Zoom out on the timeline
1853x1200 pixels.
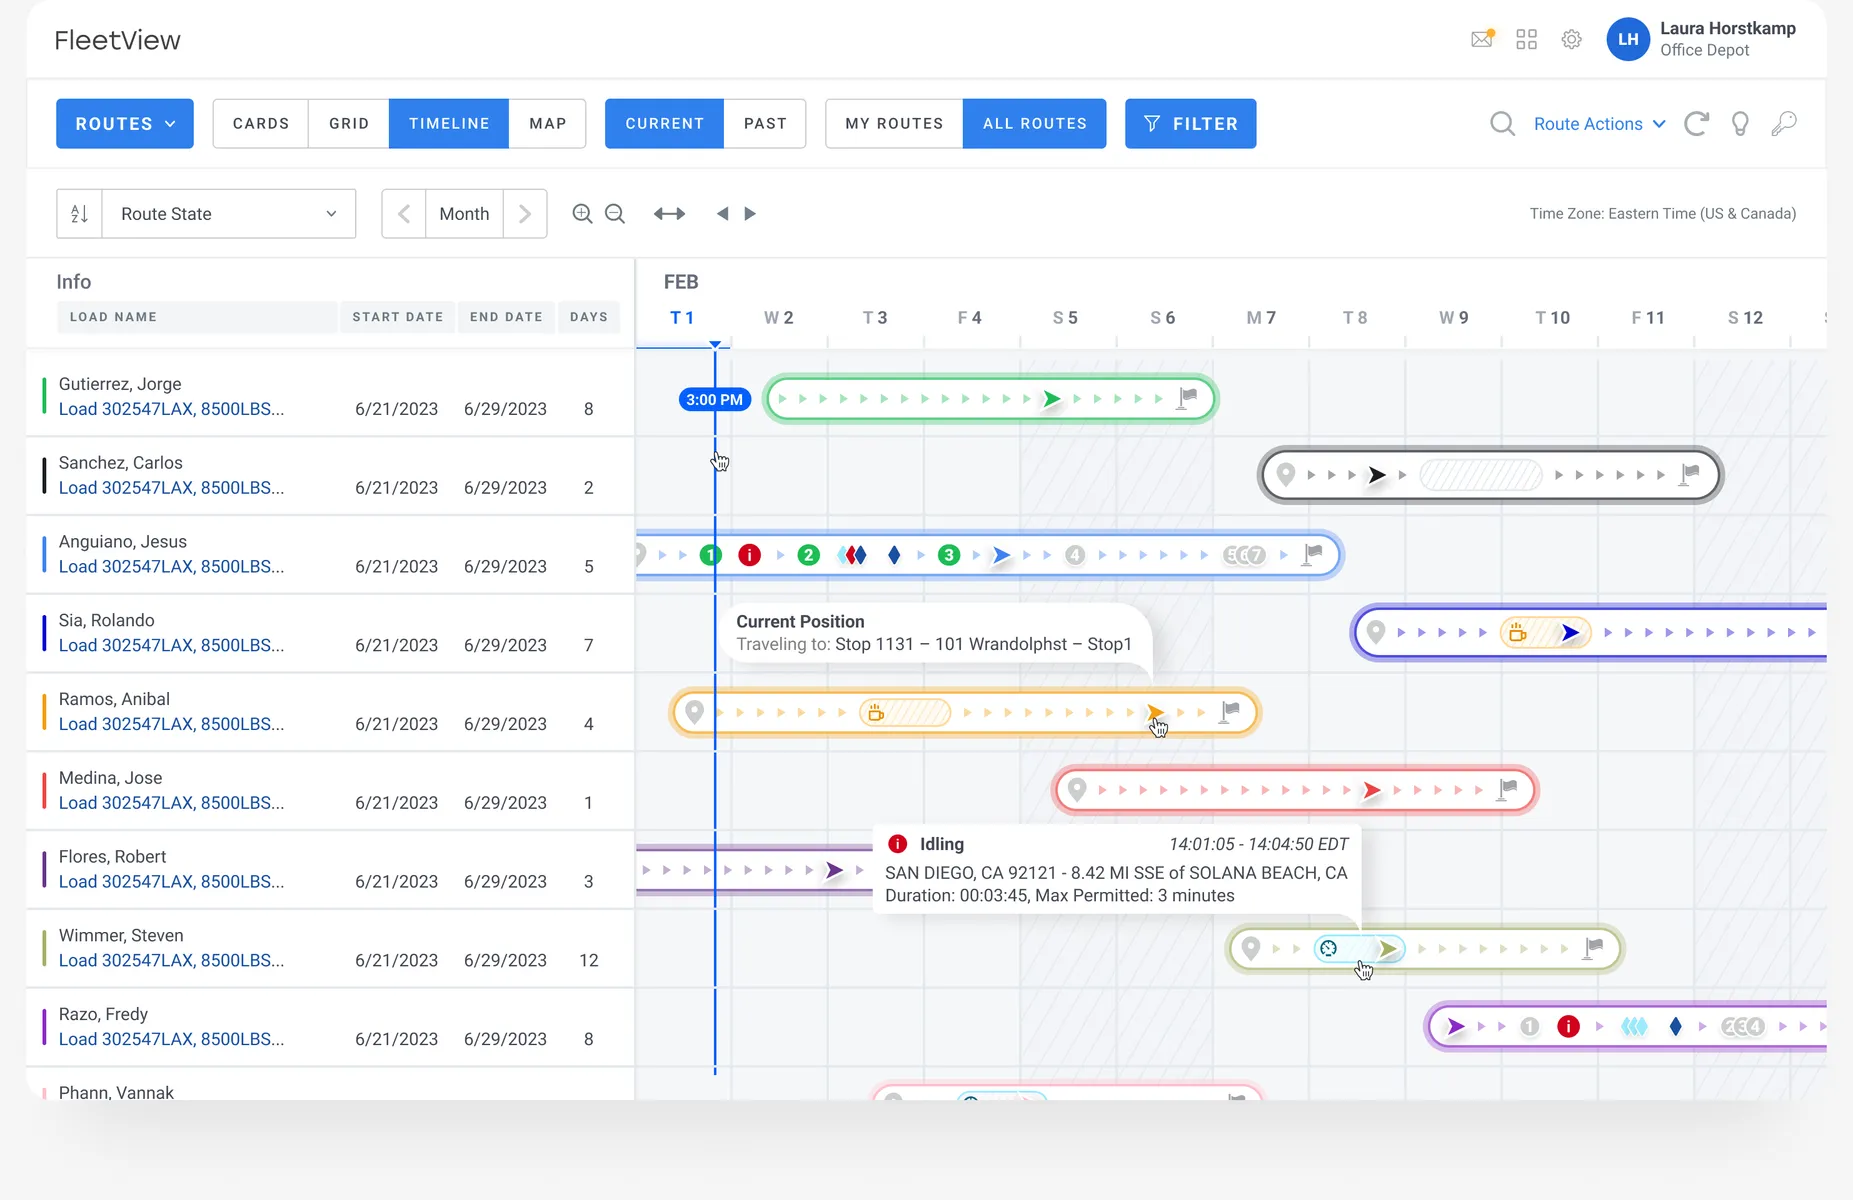pyautogui.click(x=615, y=213)
